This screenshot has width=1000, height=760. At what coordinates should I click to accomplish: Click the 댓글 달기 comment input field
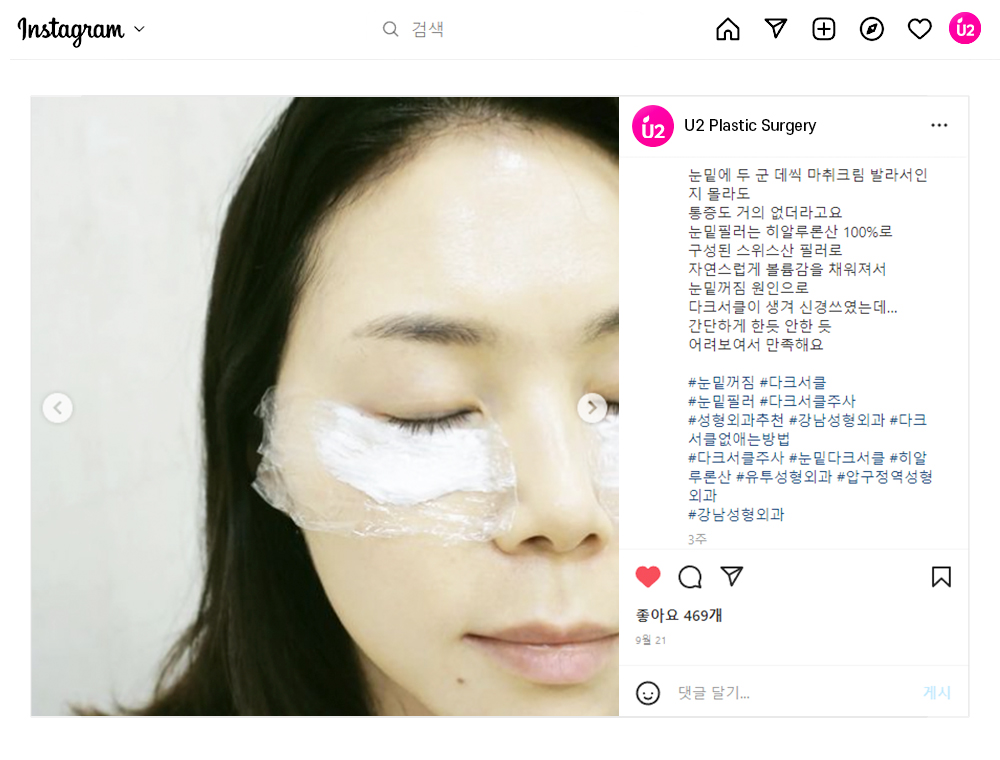(791, 692)
